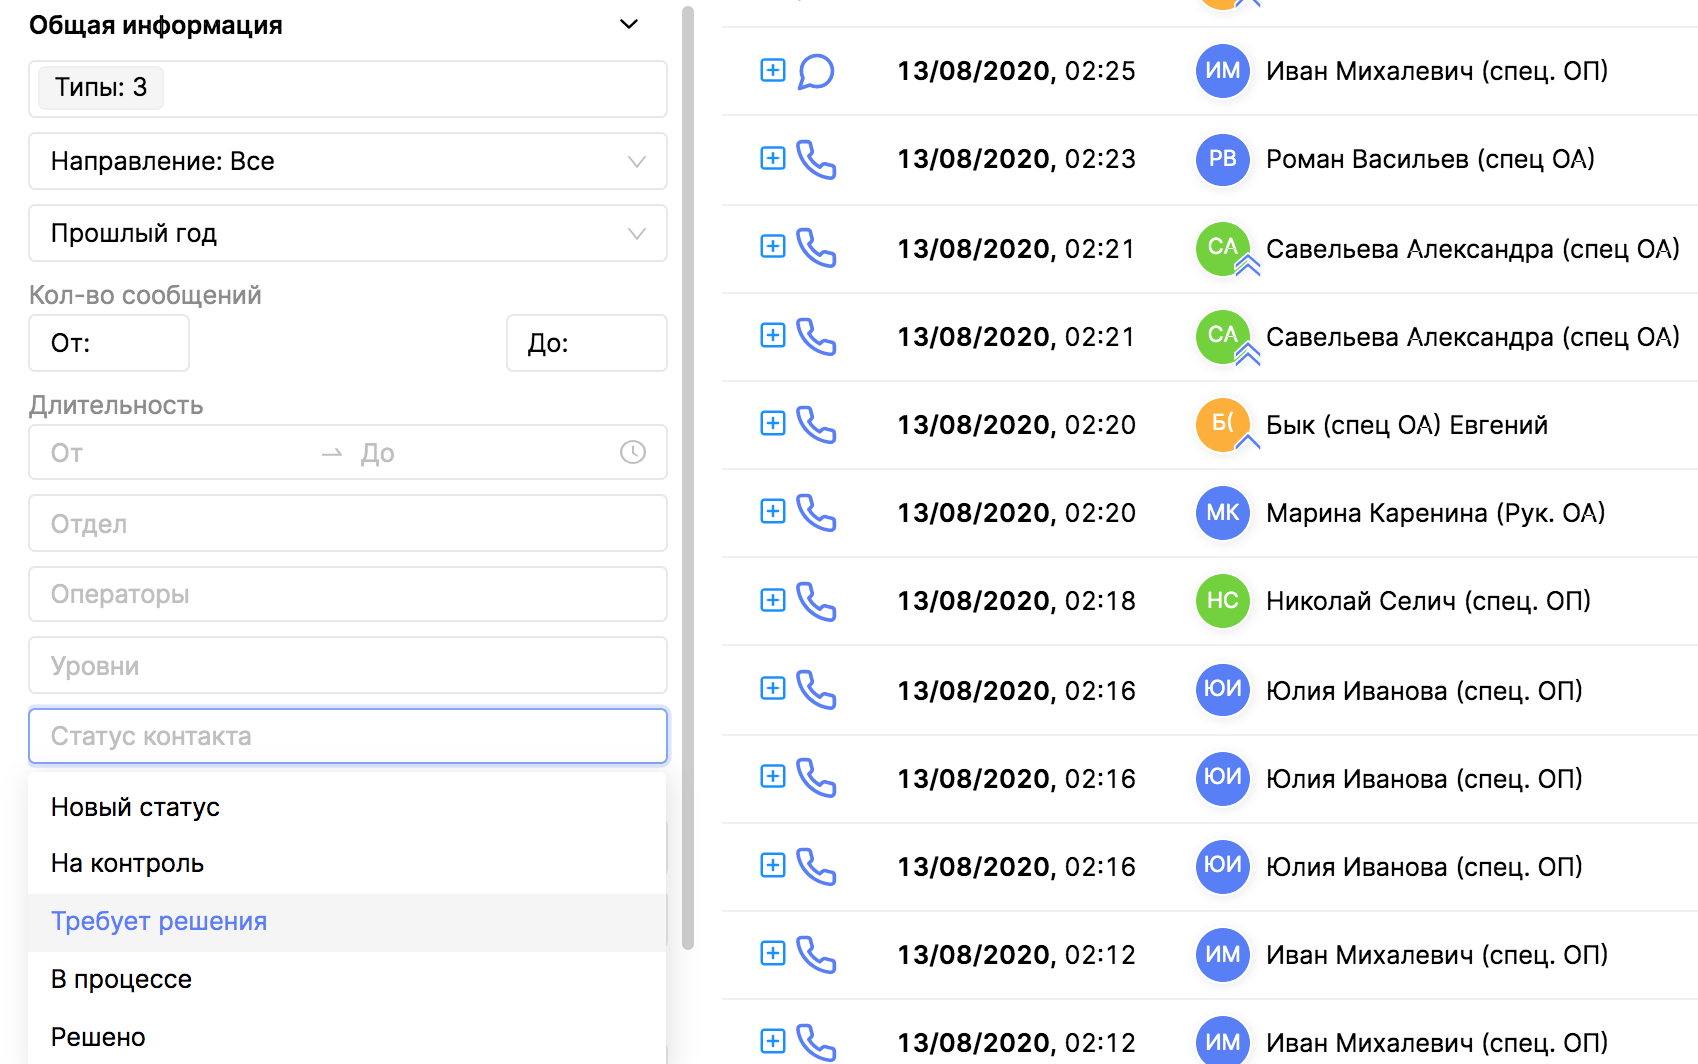This screenshot has width=1698, height=1064.
Task: Collapse the Общая информация section
Action: click(x=629, y=24)
